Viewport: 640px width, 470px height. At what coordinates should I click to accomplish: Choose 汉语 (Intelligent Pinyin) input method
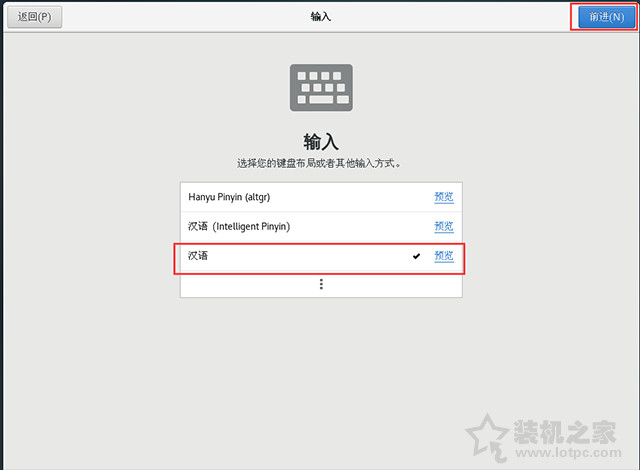(x=321, y=226)
